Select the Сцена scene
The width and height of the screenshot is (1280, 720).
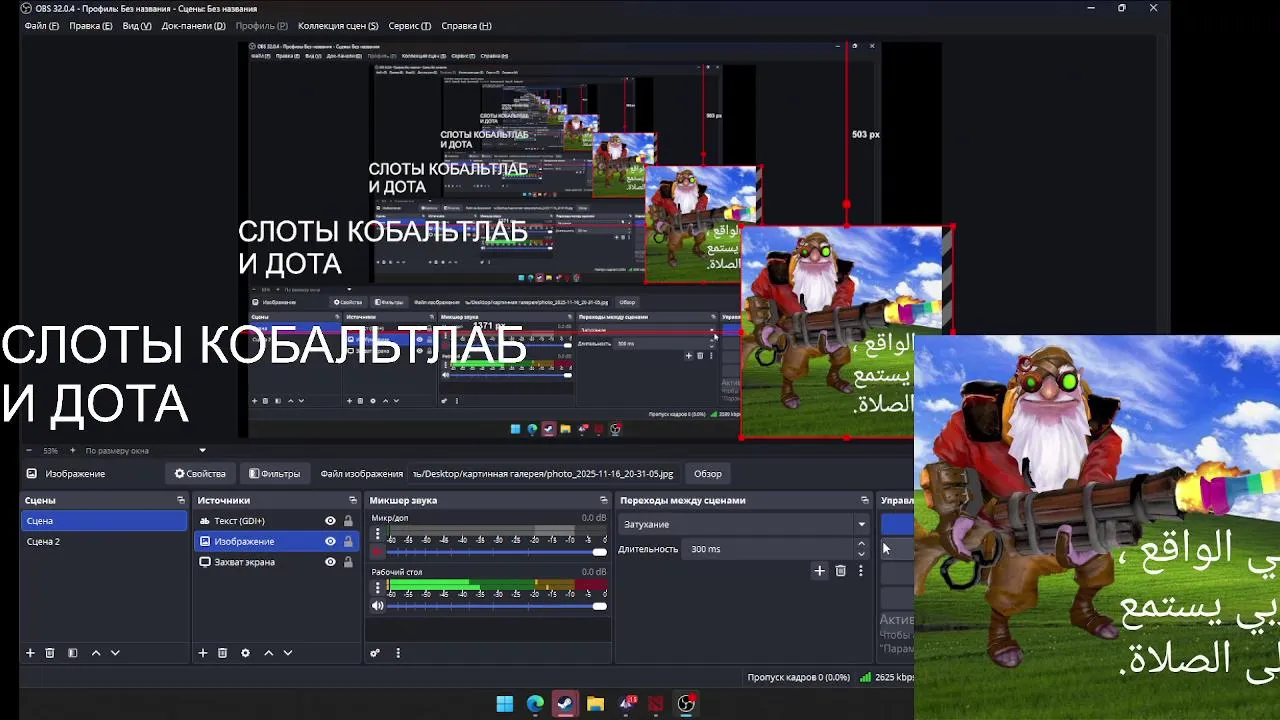coord(104,521)
